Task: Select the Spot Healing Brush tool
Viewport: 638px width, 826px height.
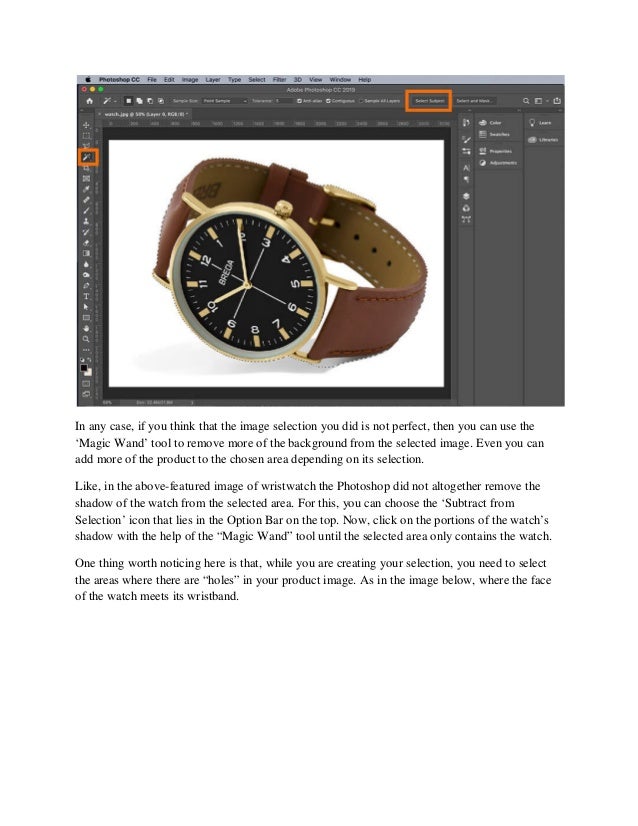Action: point(86,200)
